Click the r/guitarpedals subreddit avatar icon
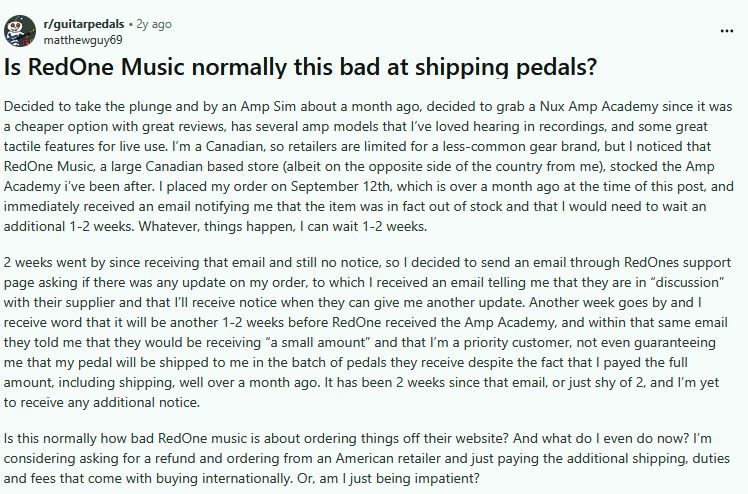The width and height of the screenshot is (748, 494). point(21,31)
